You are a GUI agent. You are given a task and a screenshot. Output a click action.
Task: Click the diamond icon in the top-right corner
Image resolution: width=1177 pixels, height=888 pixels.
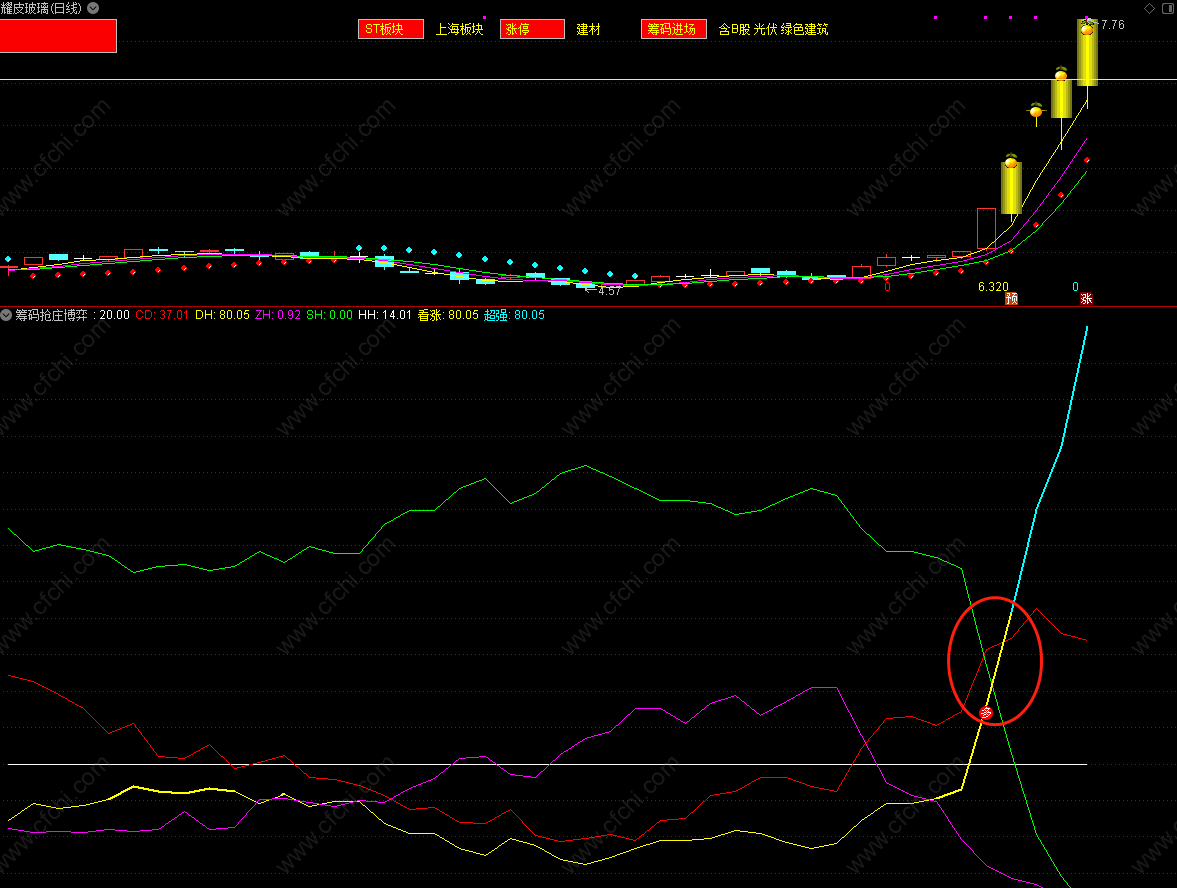[x=1149, y=8]
